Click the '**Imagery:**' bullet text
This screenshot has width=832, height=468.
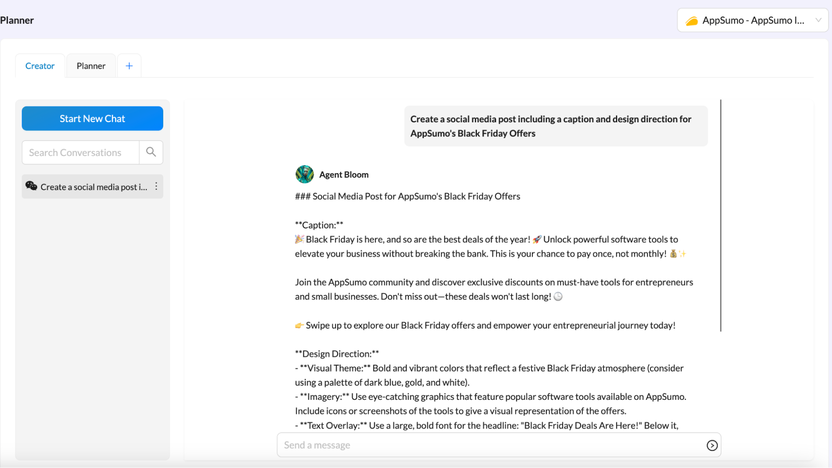pos(491,404)
